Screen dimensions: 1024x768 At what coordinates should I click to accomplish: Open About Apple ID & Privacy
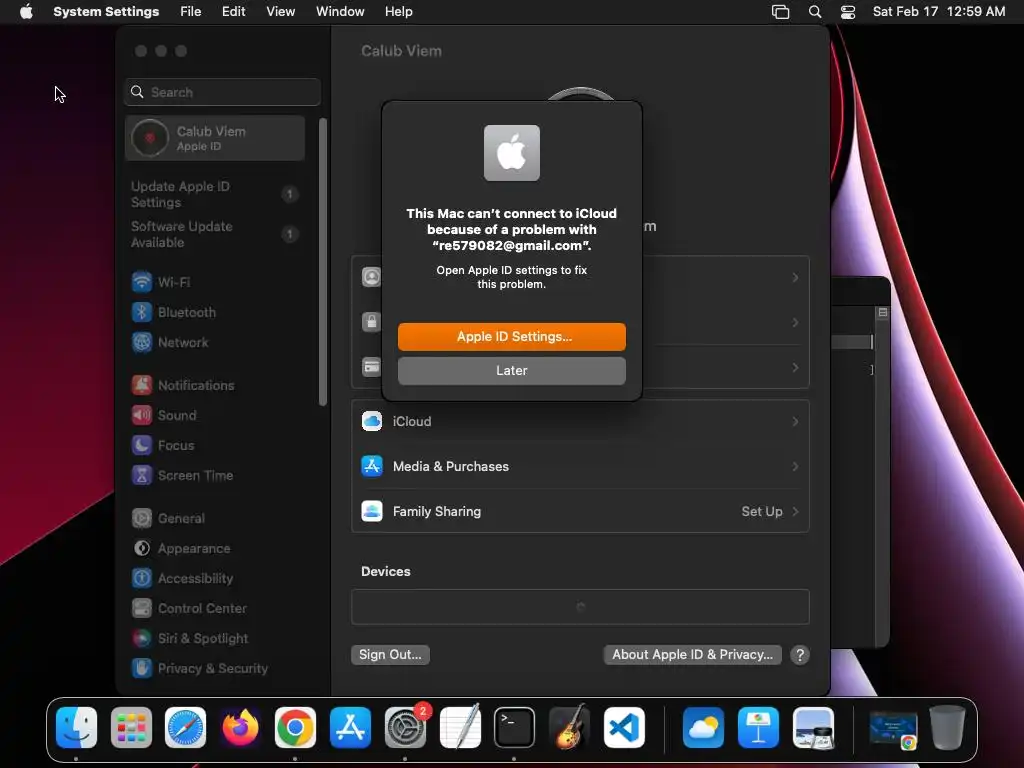pos(692,654)
